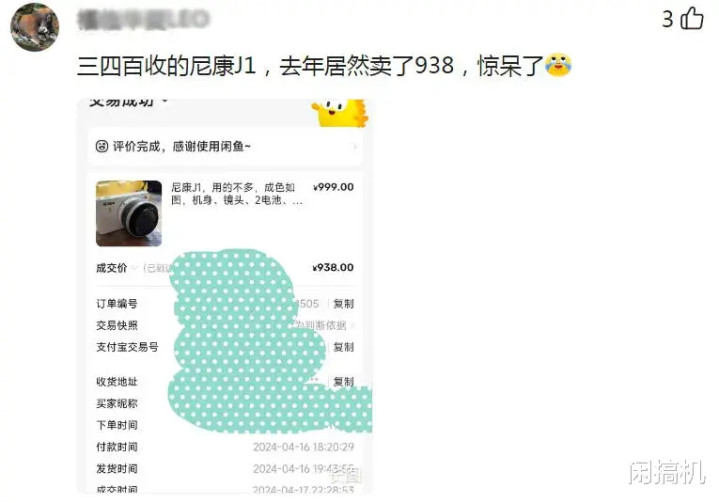
Task: Click the 尼康J1 listing title text
Action: [x=237, y=193]
